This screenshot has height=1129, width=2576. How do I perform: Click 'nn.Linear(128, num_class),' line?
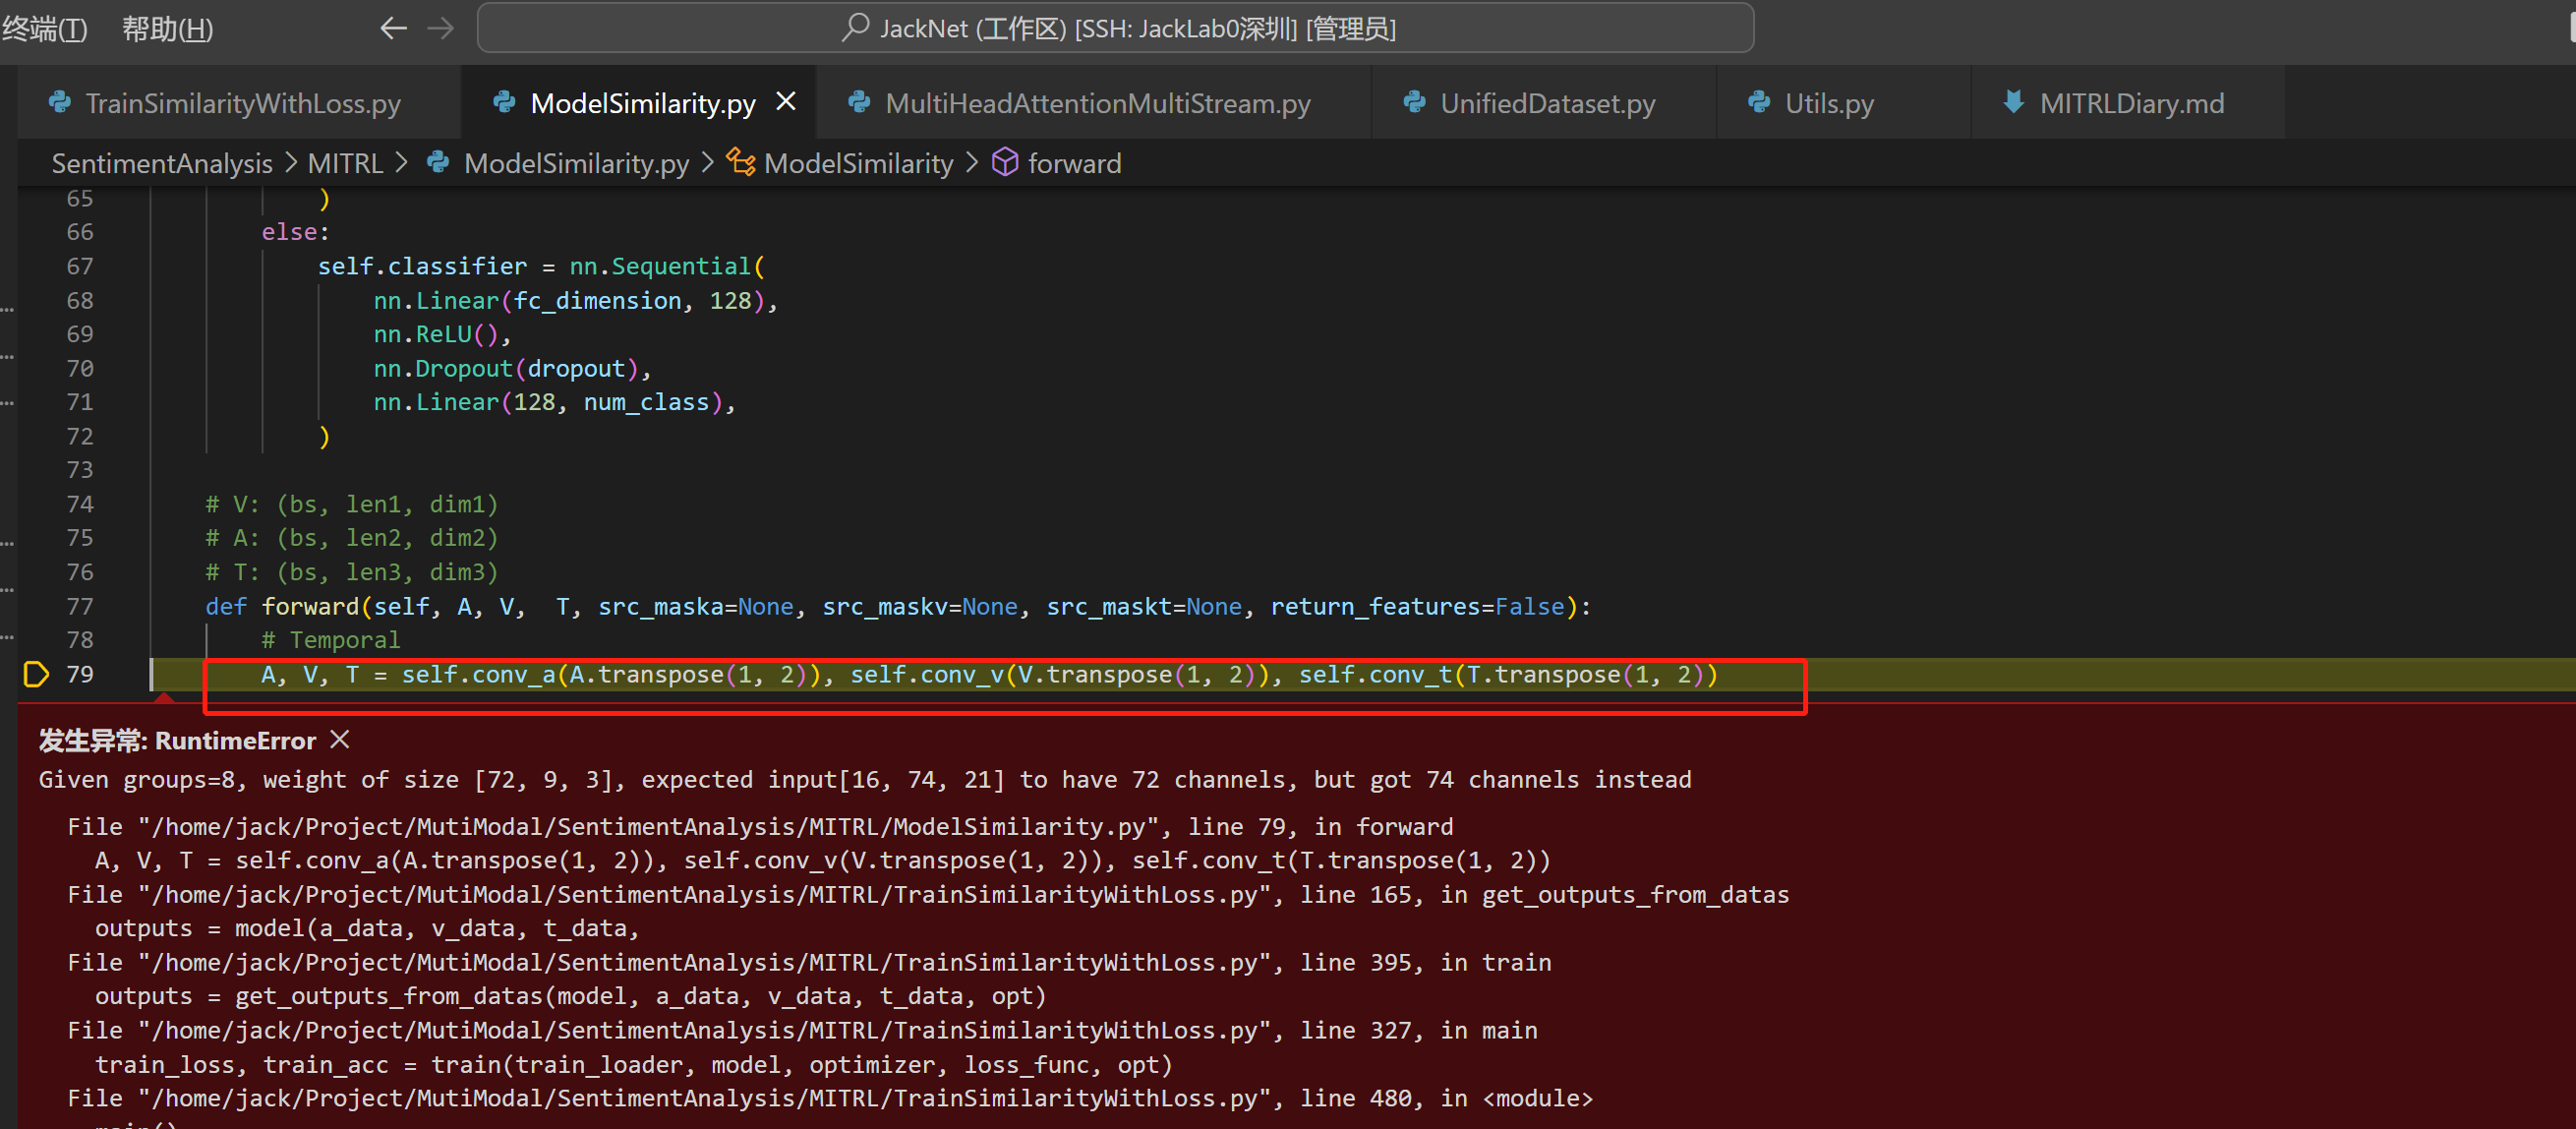click(554, 402)
